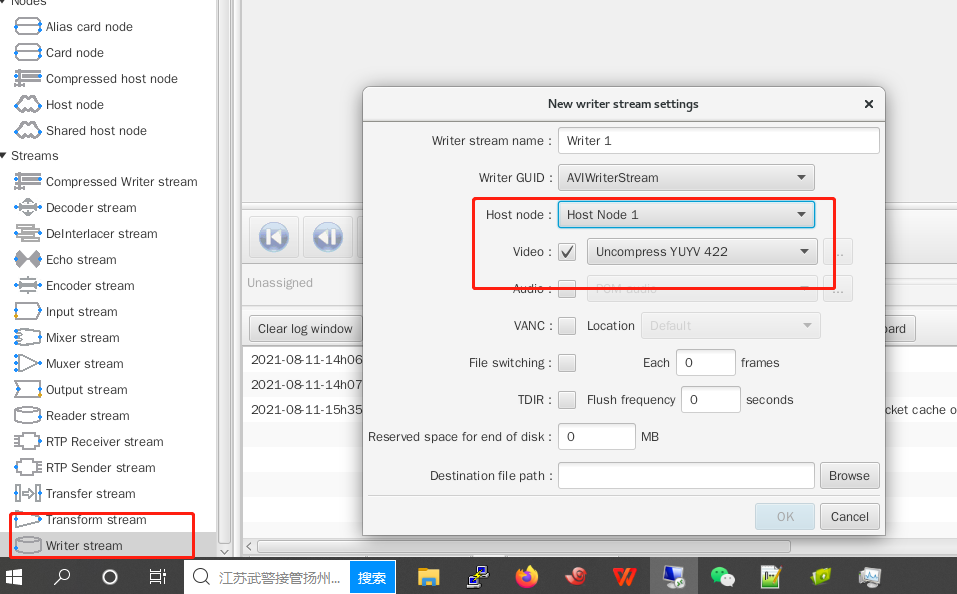Select the Decoder stream icon
The height and width of the screenshot is (594, 957).
(x=27, y=208)
